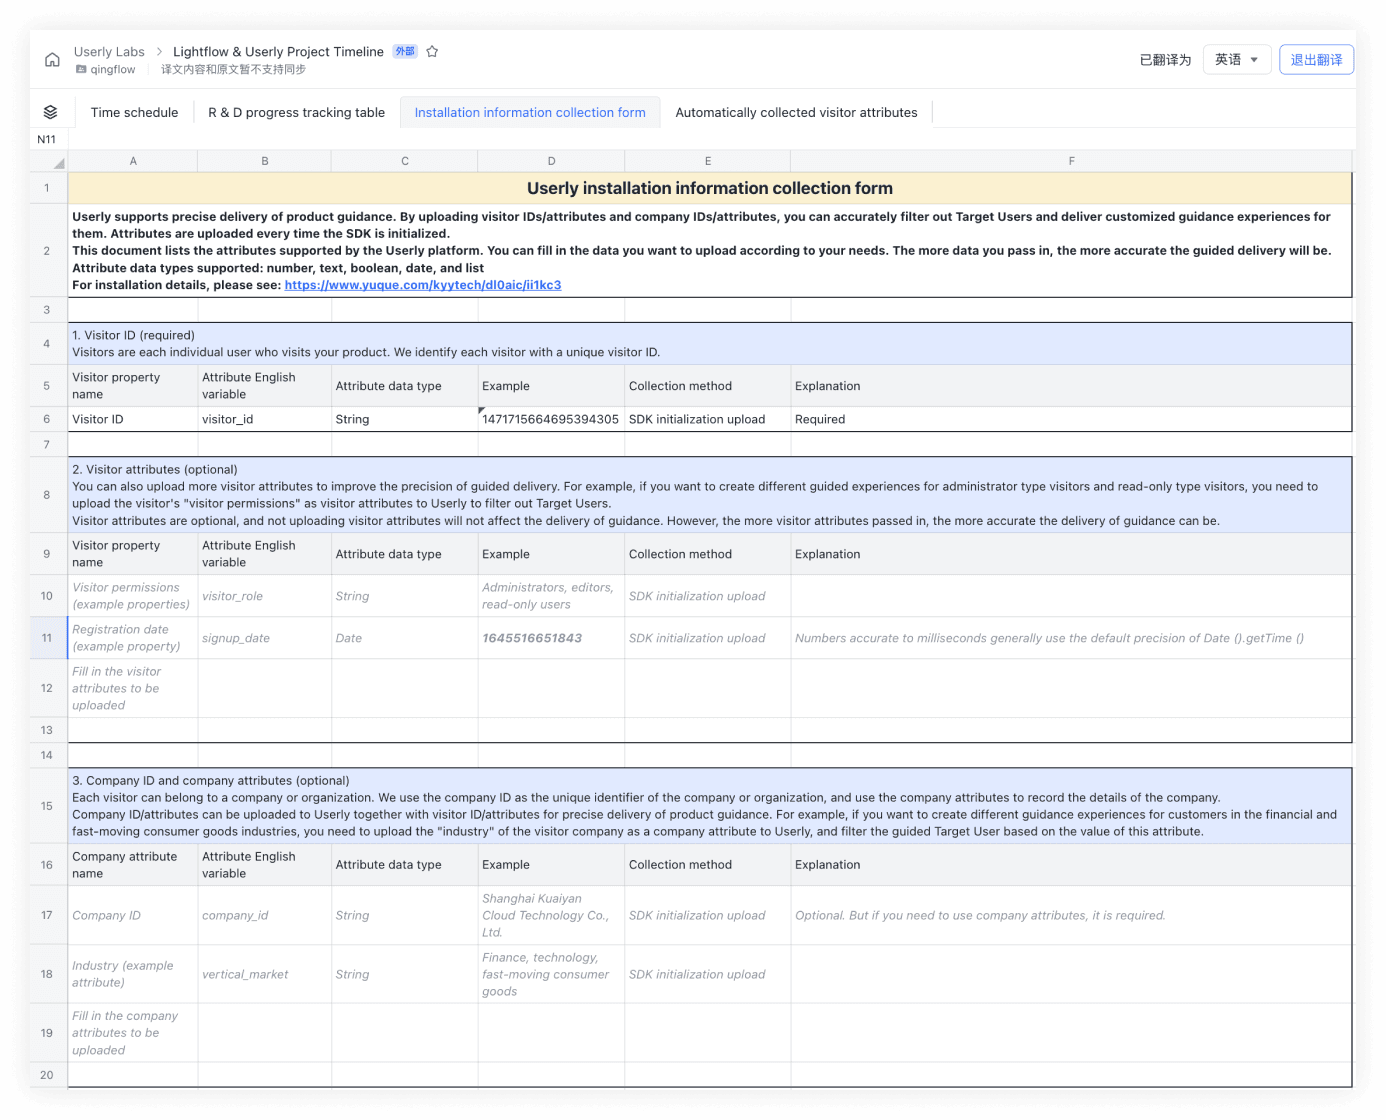Click the N11 cell reference box
Screen dimensions: 1386x1120
(x=47, y=139)
